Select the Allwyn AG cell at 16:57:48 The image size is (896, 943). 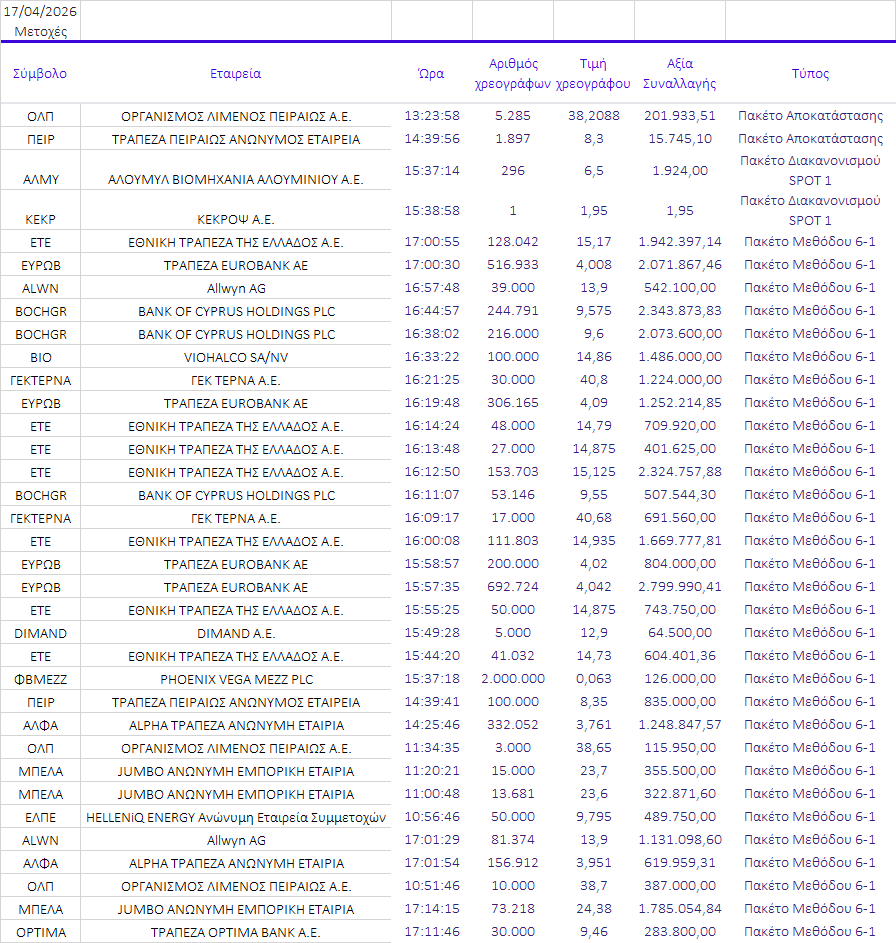(236, 289)
